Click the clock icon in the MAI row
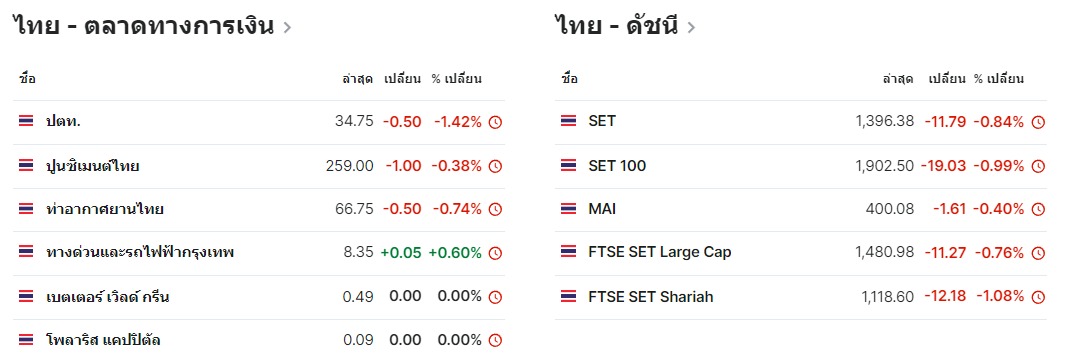The image size is (1065, 360). 1038,209
